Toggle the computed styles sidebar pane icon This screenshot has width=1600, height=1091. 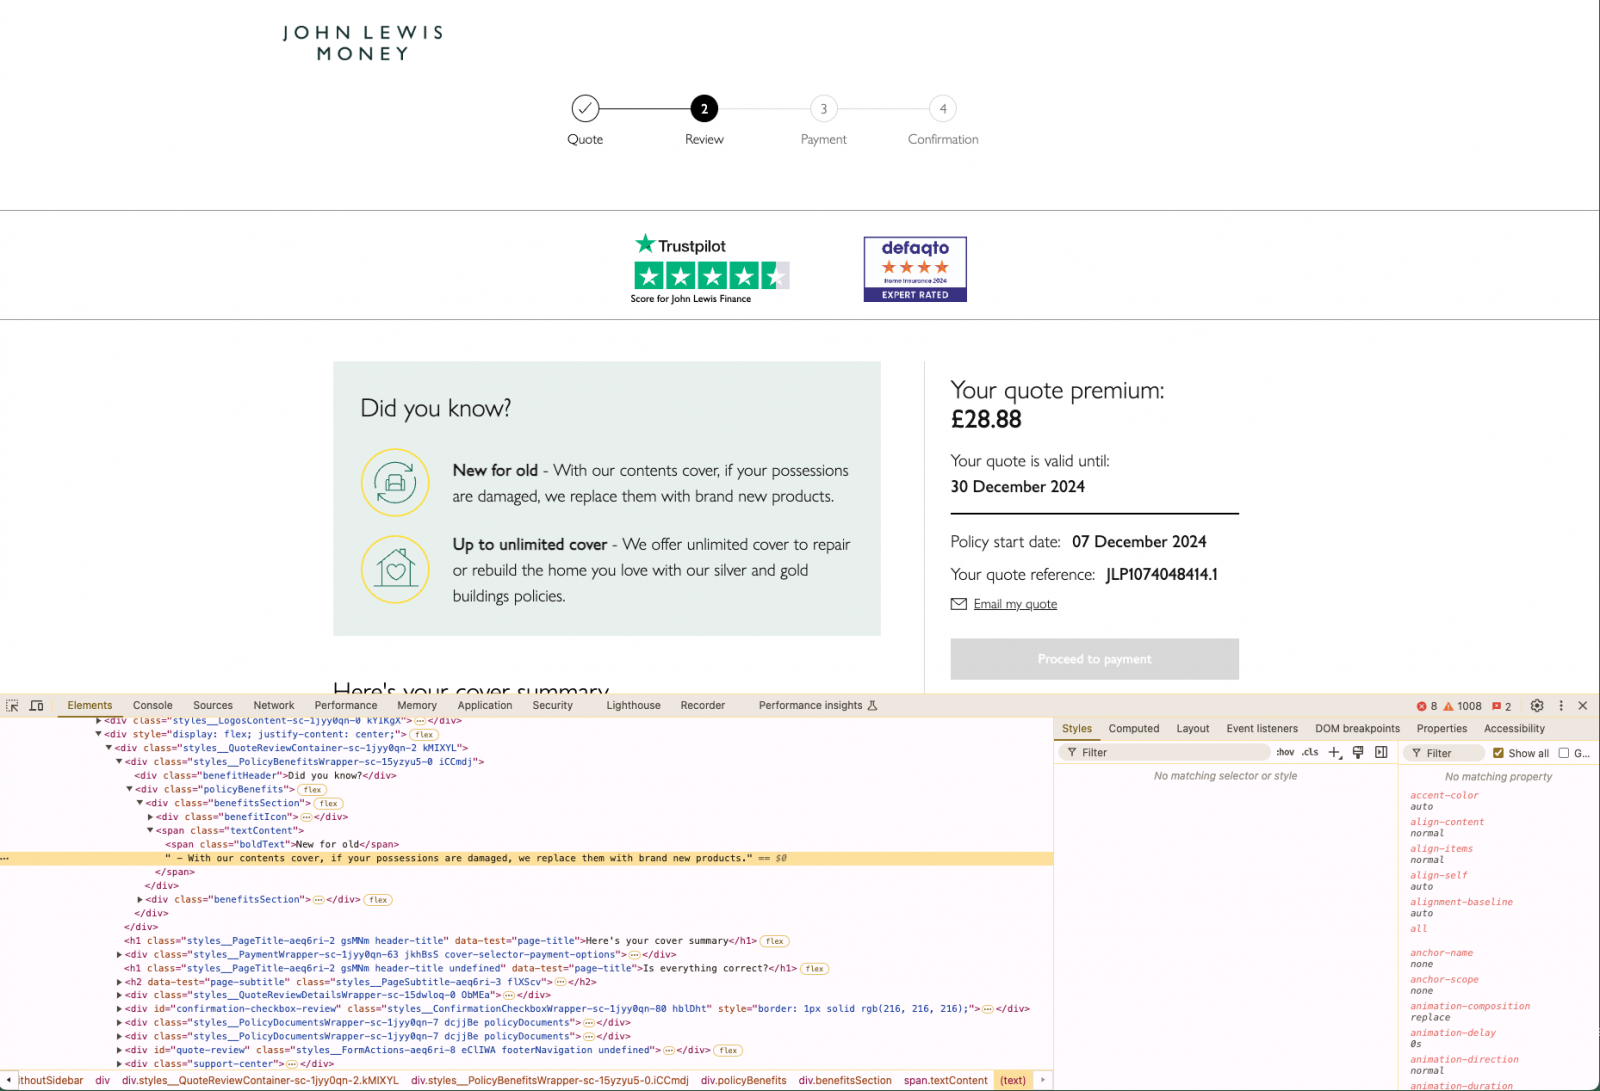(x=1381, y=752)
